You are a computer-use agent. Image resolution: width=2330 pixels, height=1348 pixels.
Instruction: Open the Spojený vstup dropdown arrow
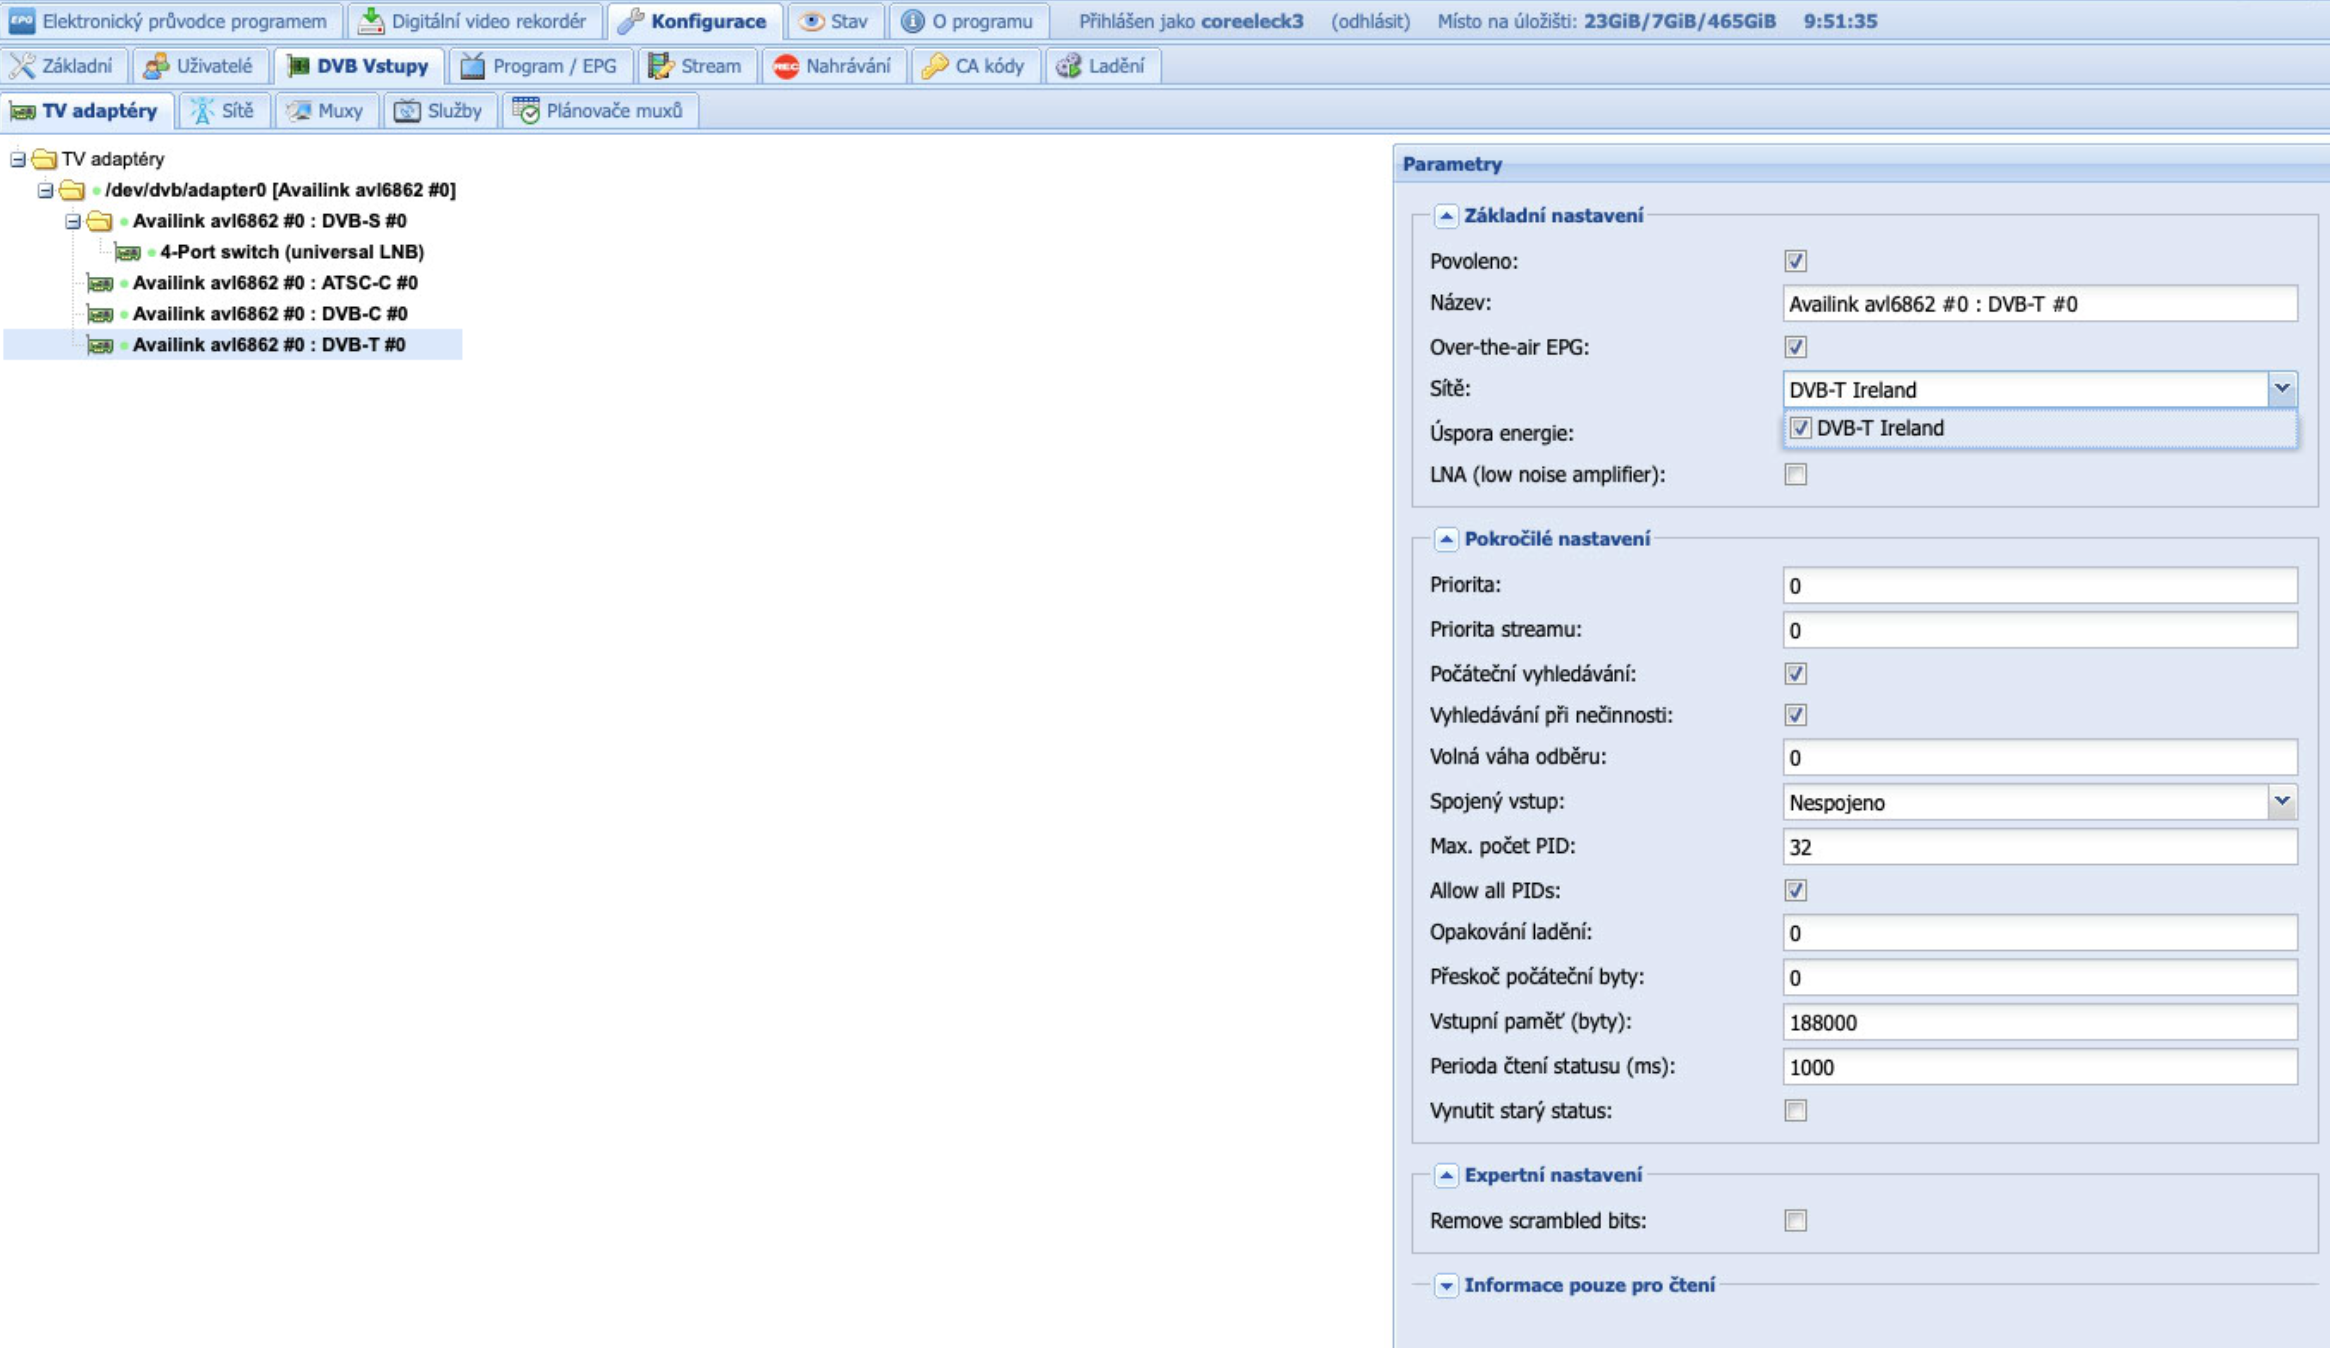pyautogui.click(x=2281, y=801)
